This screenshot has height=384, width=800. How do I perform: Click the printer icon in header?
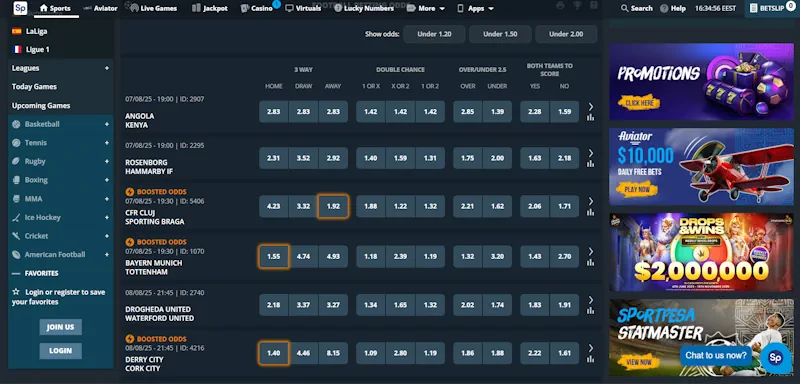click(560, 6)
